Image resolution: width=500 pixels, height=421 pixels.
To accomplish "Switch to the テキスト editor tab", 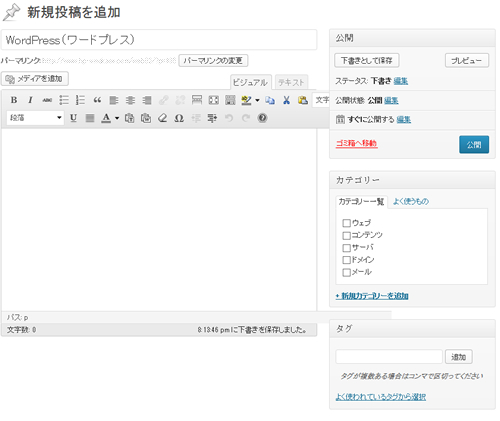I will coord(291,82).
